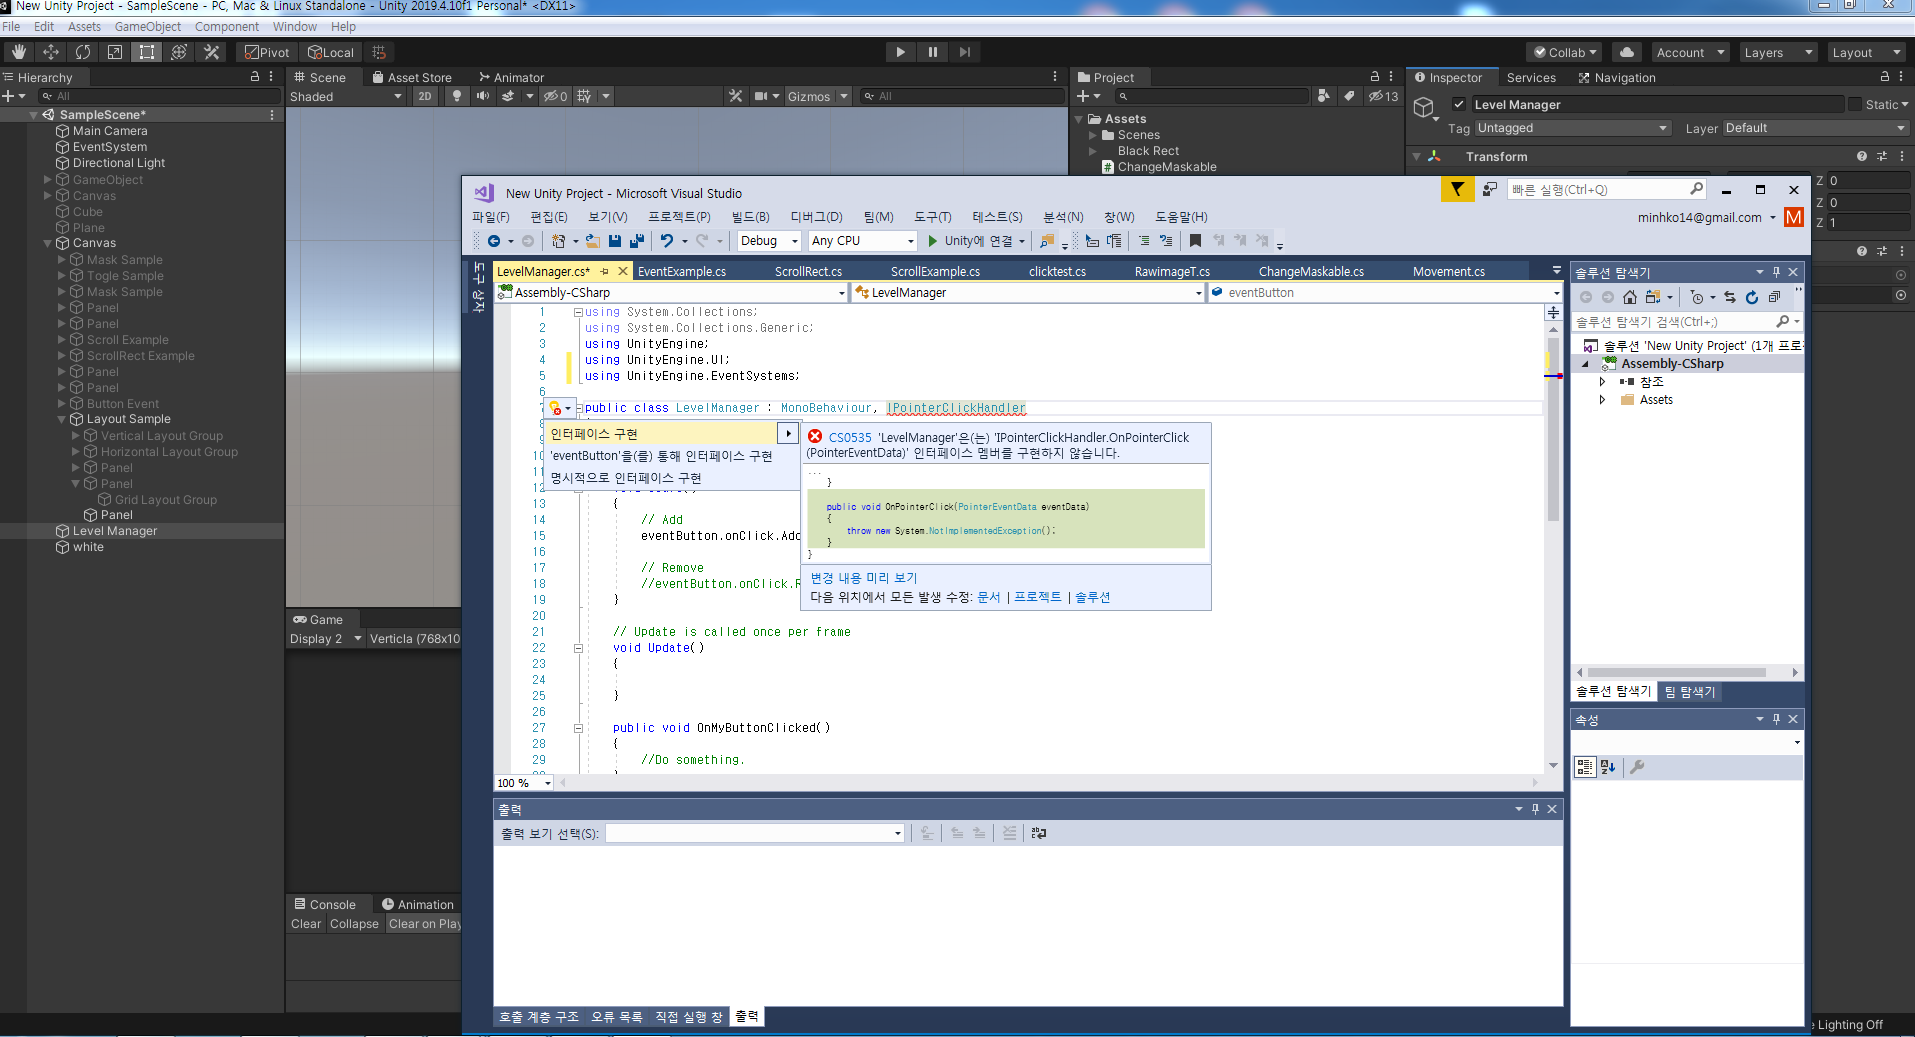Select the Transform tool in Unity toolbar

coord(179,52)
